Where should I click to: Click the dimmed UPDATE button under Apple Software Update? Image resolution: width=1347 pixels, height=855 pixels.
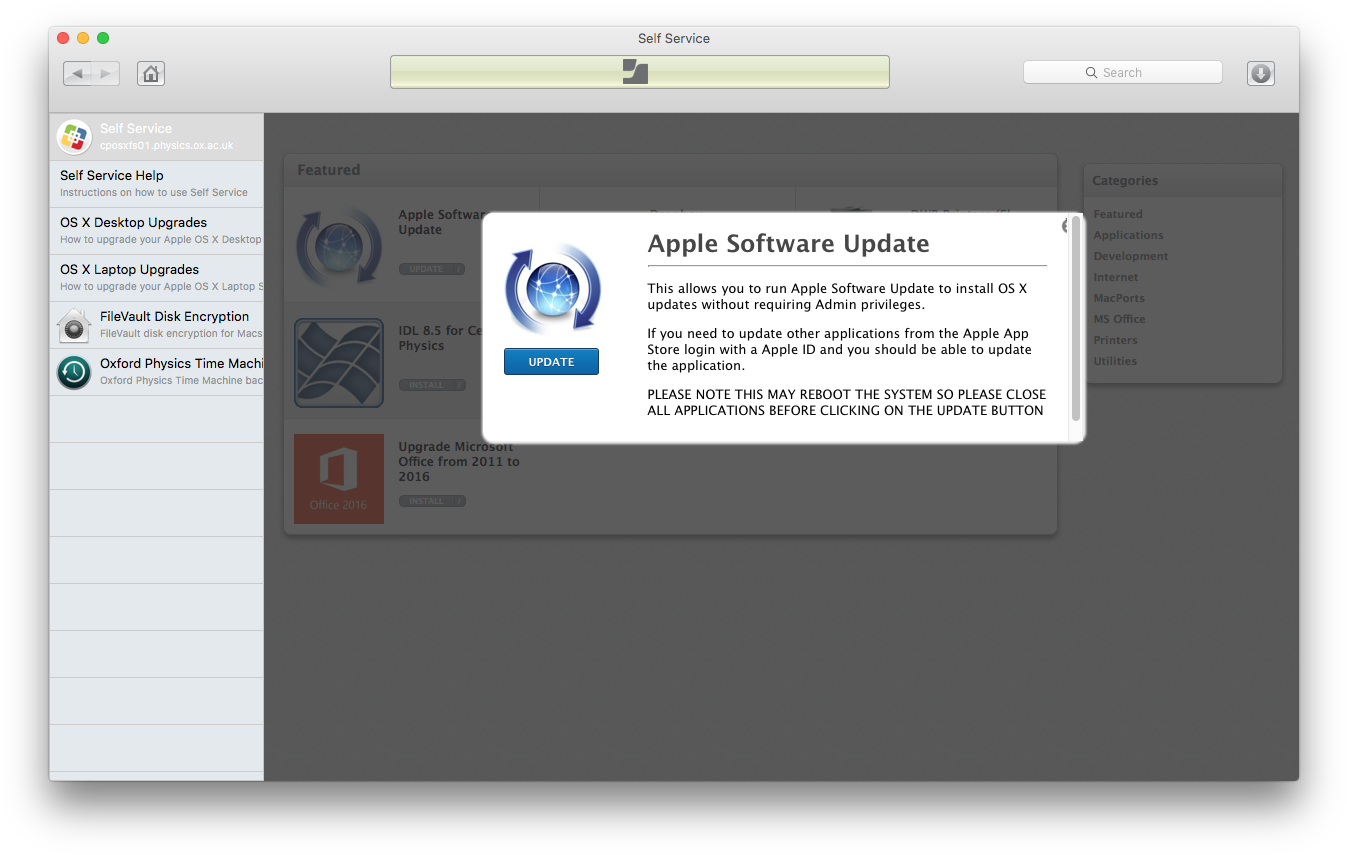[432, 269]
